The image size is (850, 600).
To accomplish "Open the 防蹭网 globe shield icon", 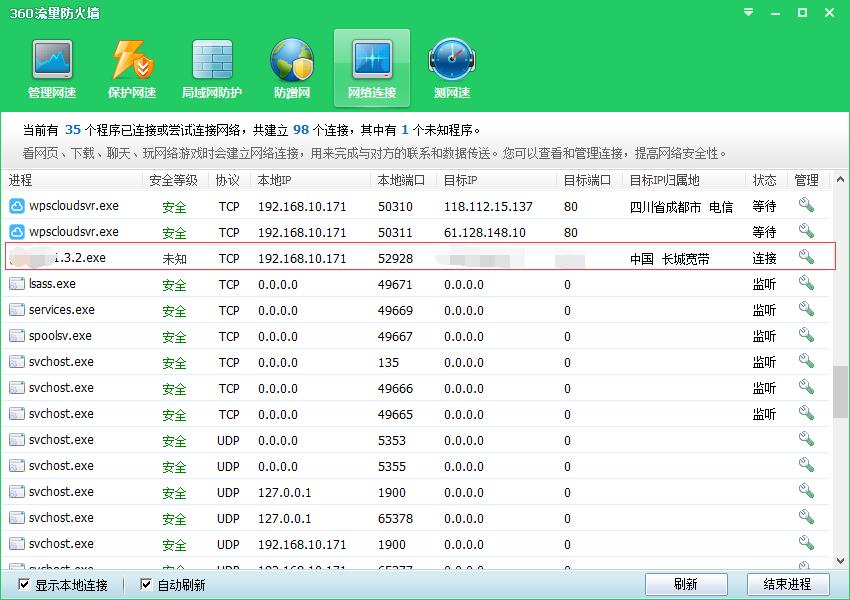I will [x=292, y=68].
